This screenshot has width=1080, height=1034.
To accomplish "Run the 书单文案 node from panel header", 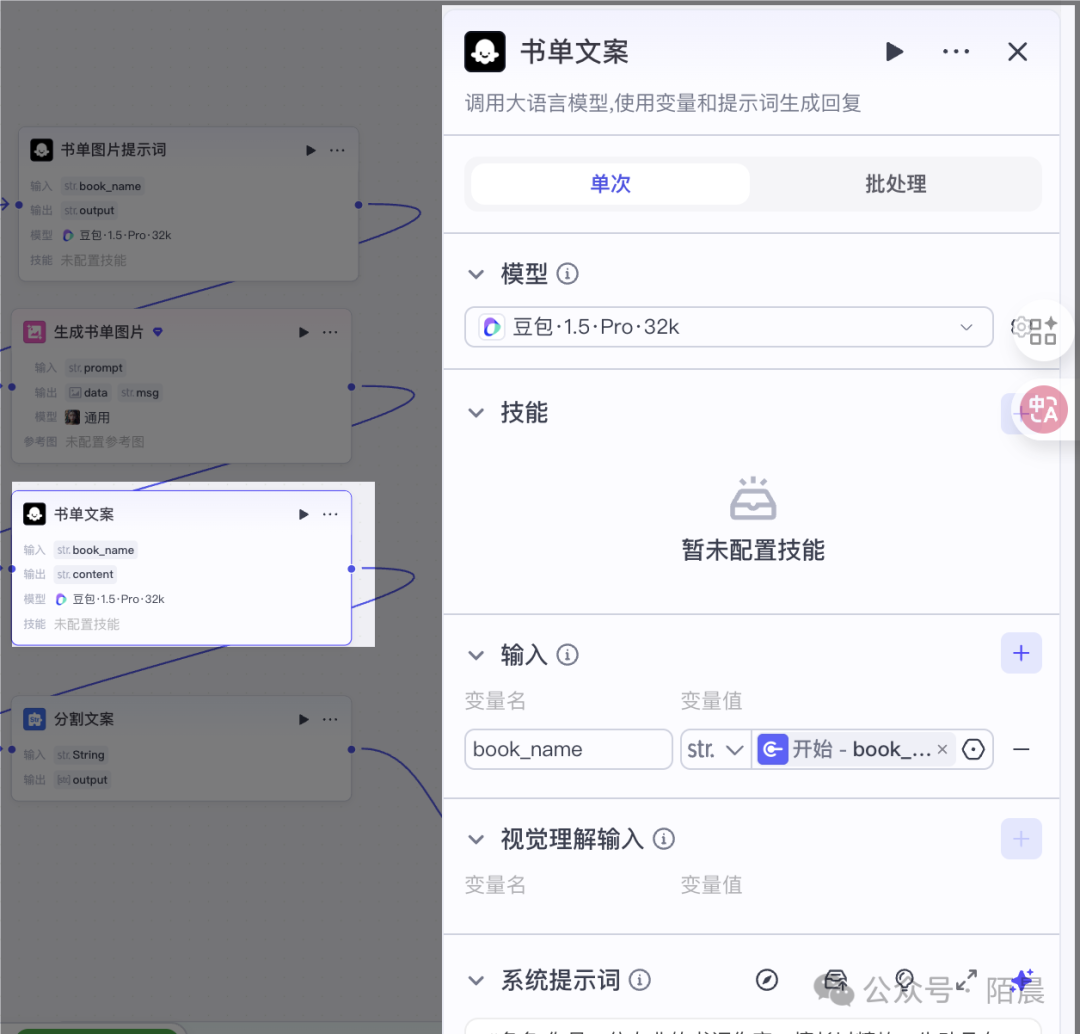I will click(894, 52).
